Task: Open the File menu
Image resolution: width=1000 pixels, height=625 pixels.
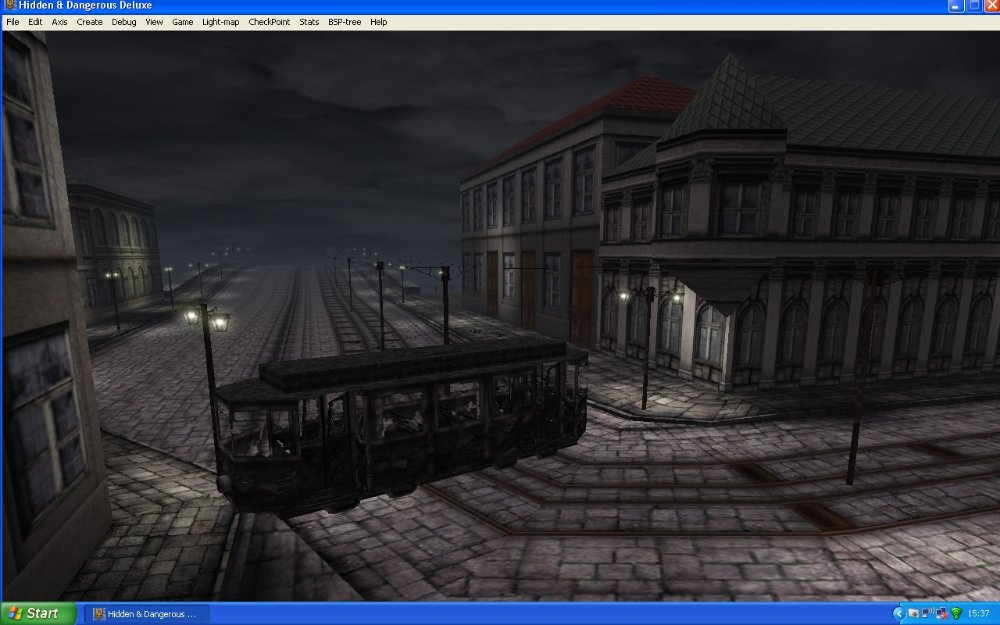Action: (12, 22)
